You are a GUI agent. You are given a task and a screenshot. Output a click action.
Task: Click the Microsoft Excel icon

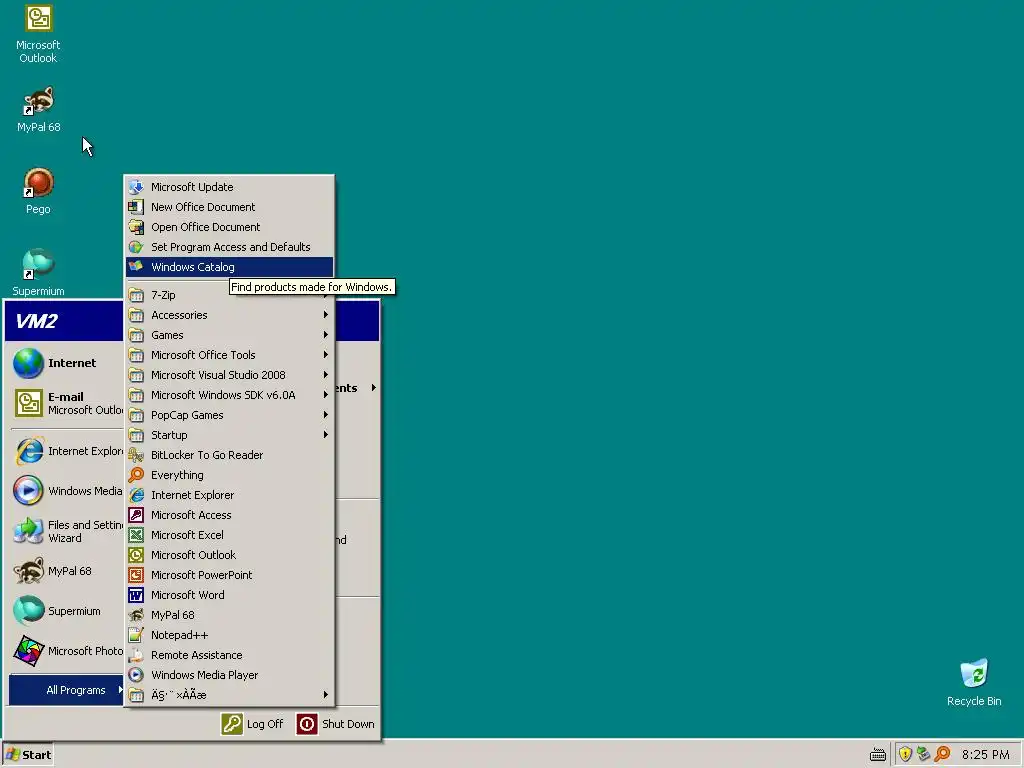[x=136, y=535]
